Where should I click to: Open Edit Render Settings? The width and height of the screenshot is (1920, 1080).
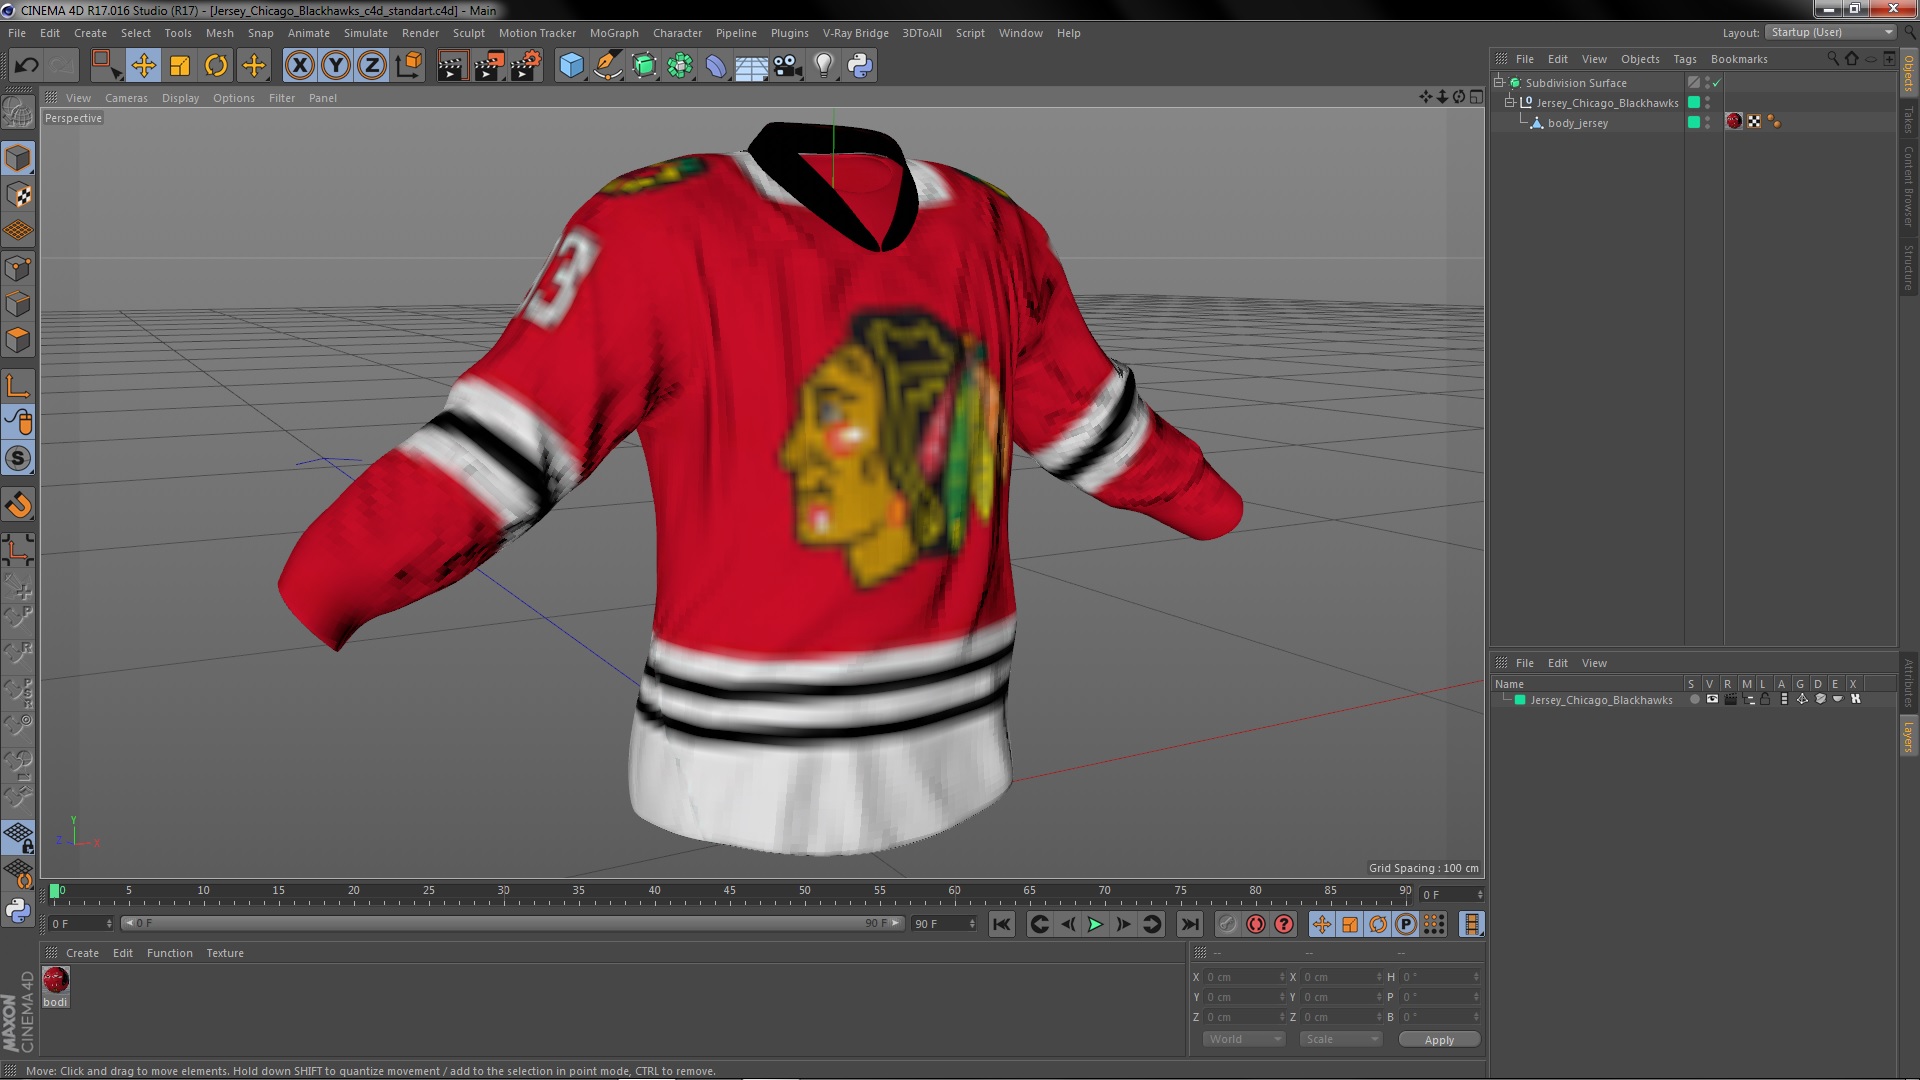tap(526, 66)
